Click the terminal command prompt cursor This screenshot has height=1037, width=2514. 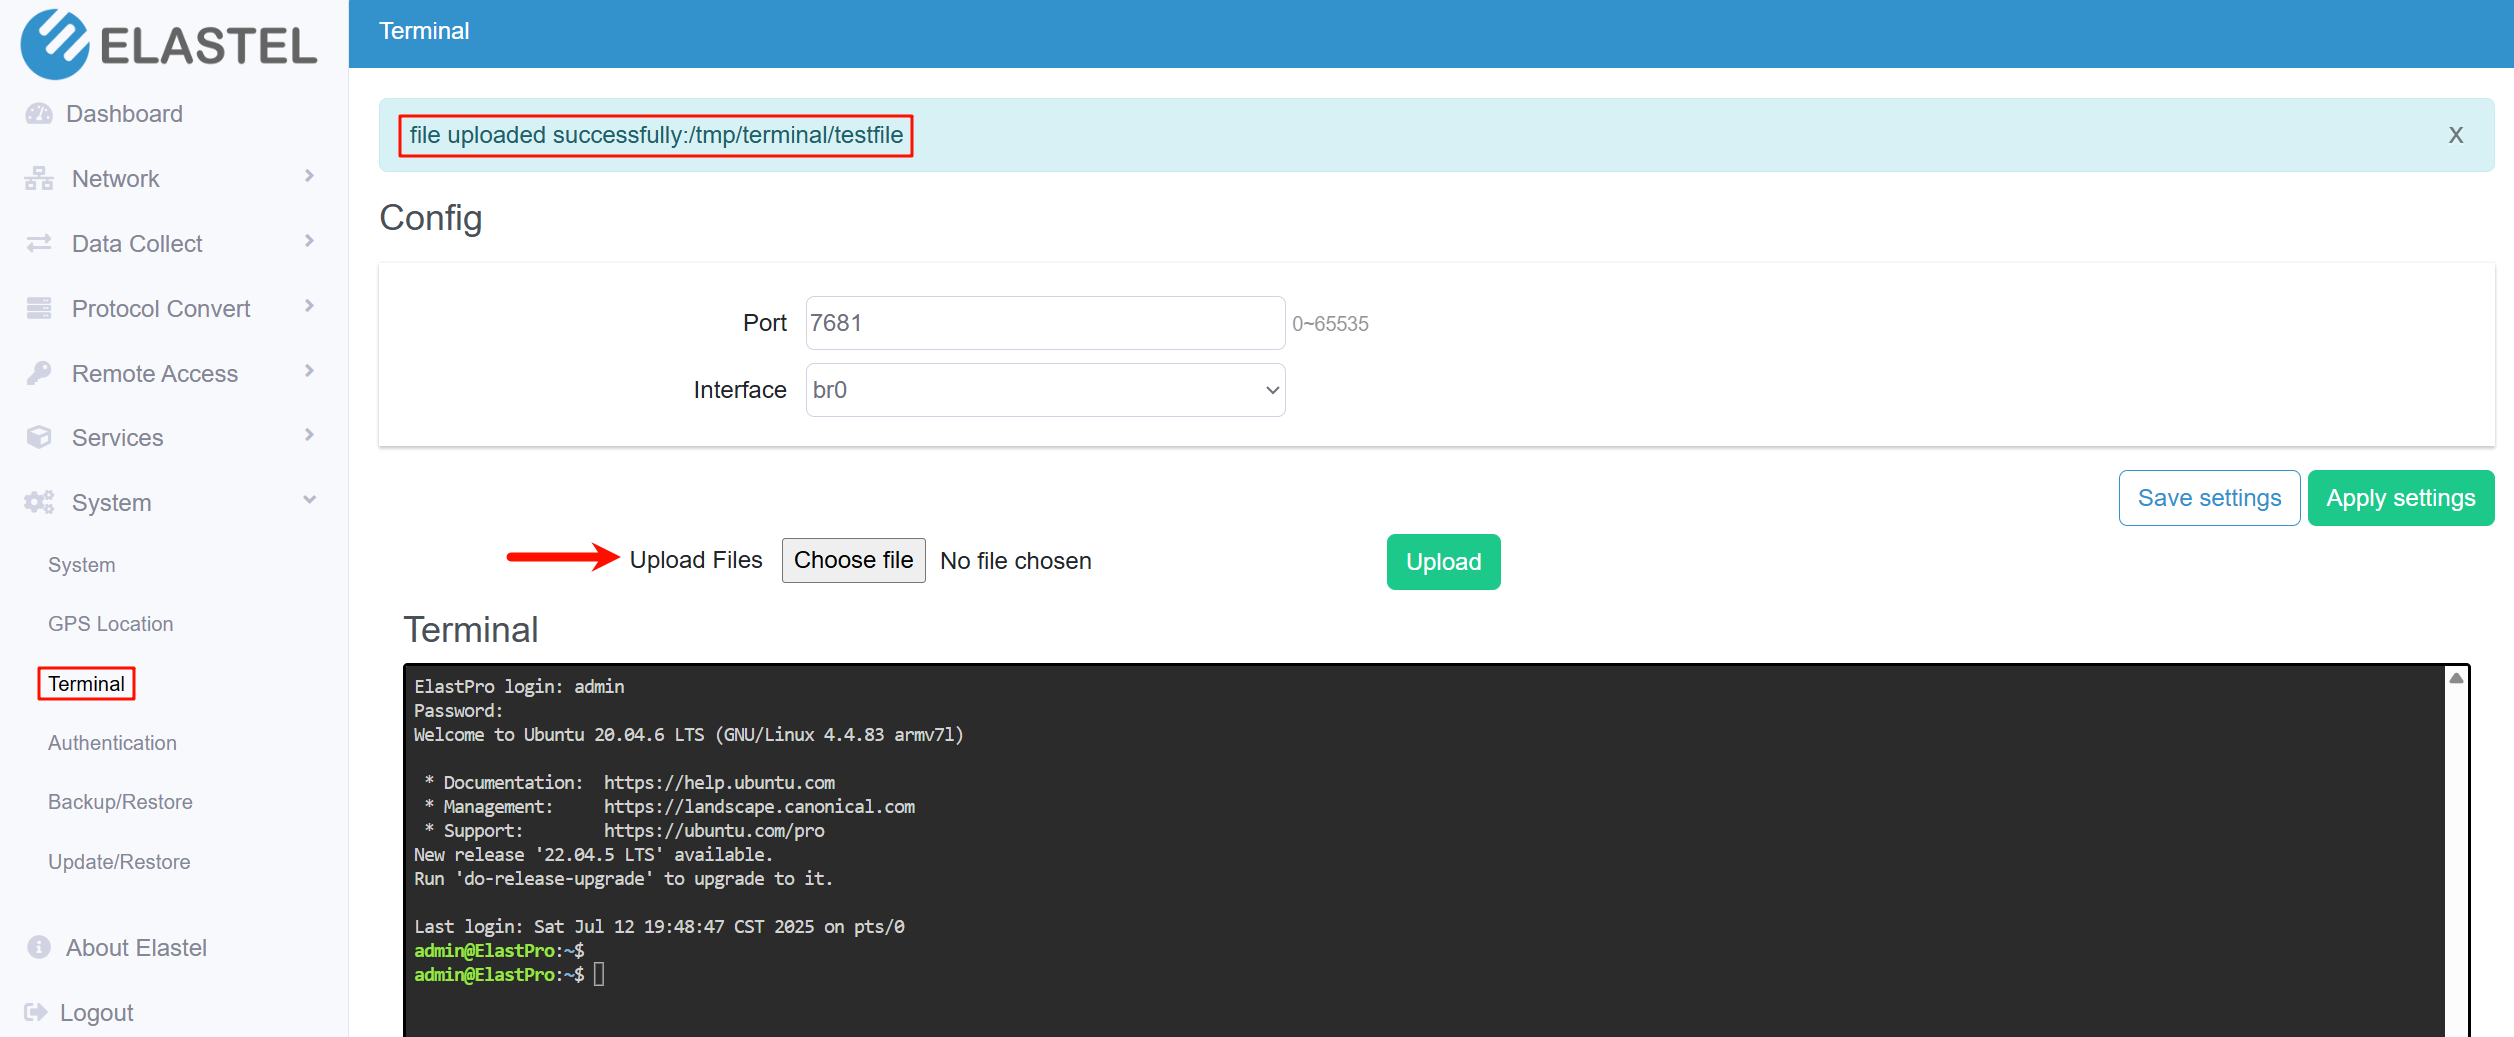[x=598, y=975]
